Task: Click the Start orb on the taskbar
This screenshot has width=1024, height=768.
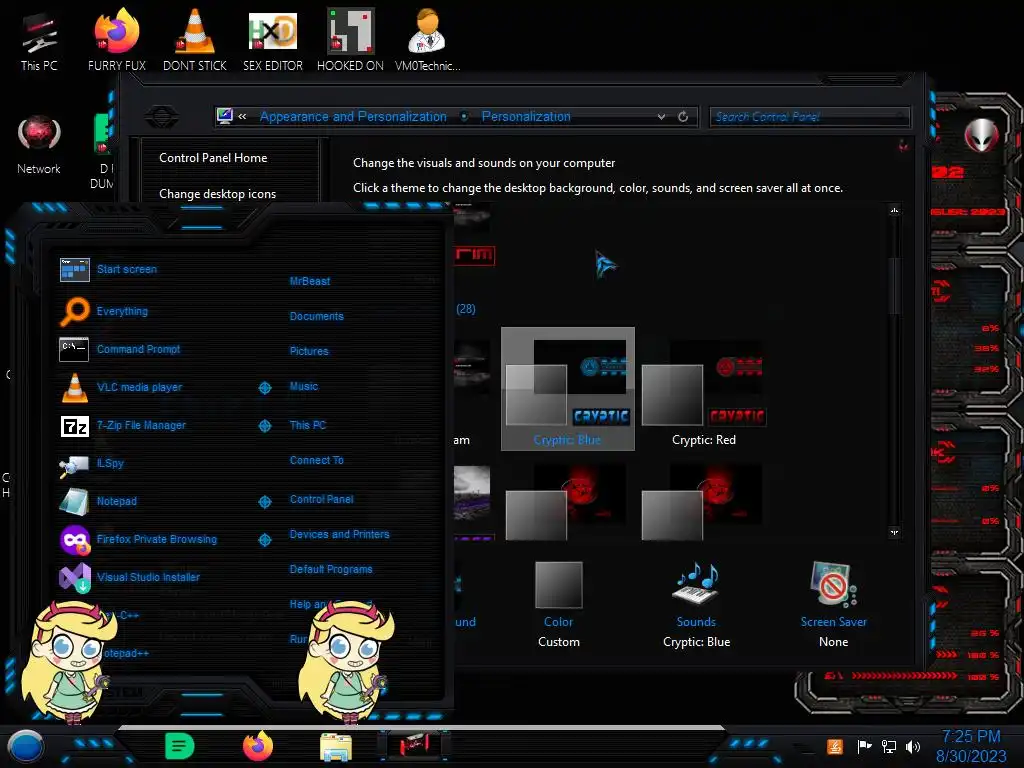Action: tap(26, 746)
